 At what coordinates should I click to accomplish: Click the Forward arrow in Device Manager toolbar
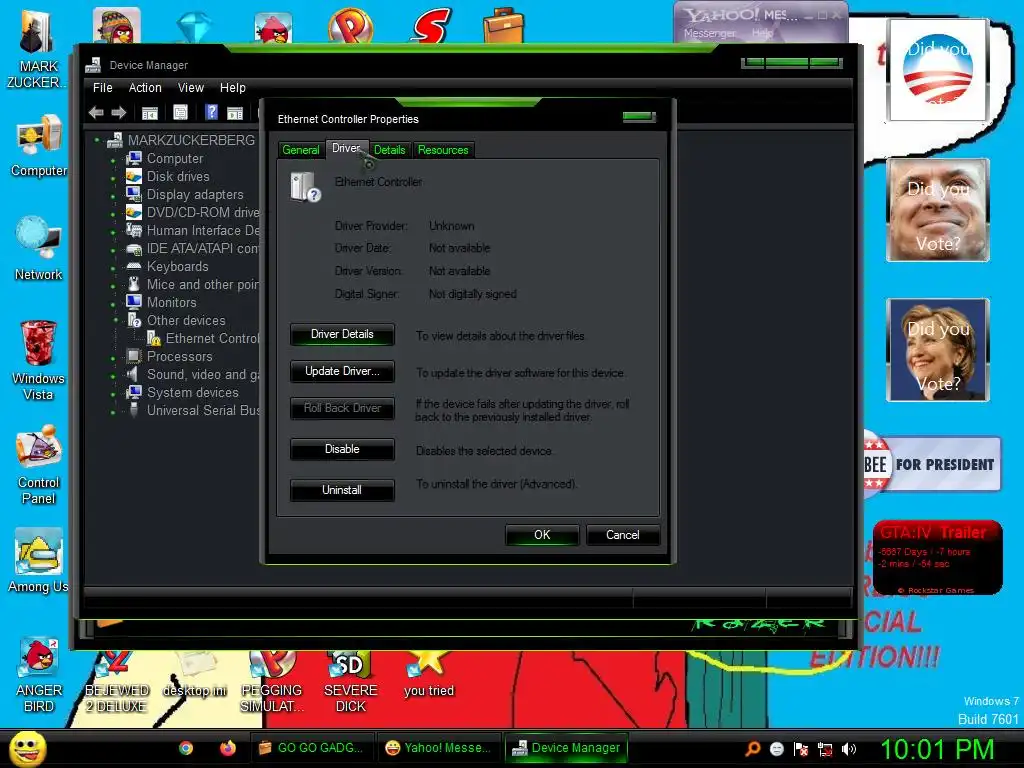[x=118, y=113]
